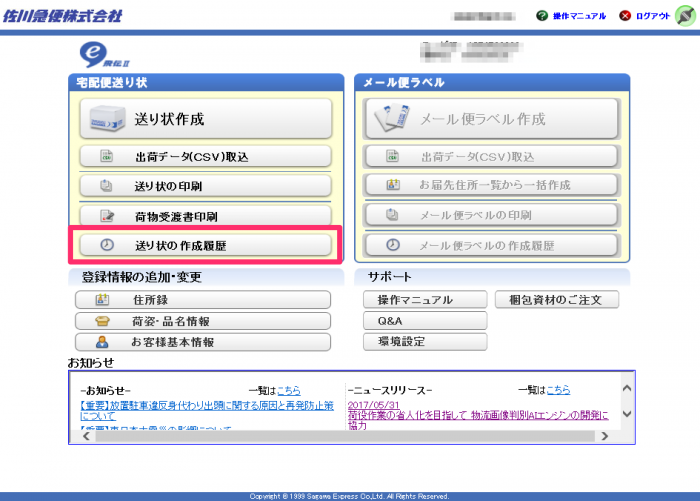Click the horizontal scrollbar track in お知らせ
The image size is (700, 501).
point(345,436)
